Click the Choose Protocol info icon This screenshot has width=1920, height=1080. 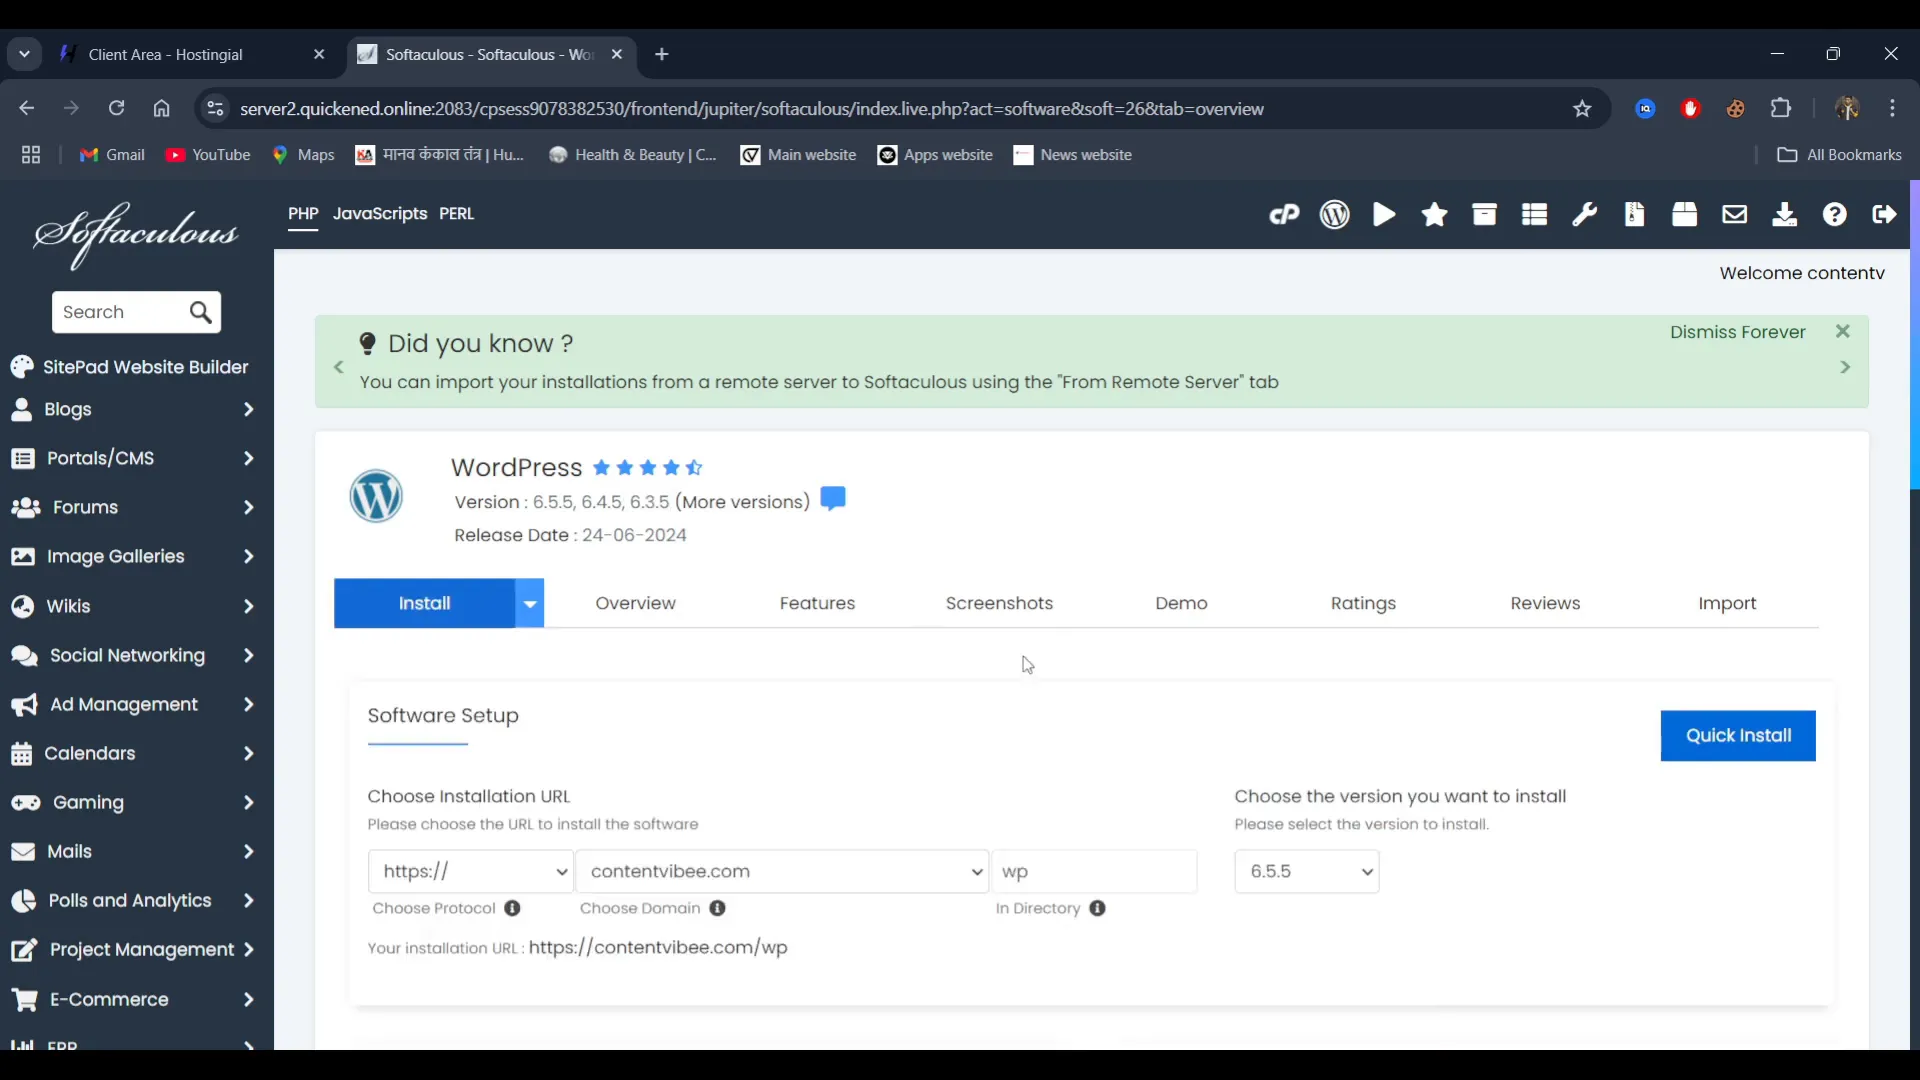click(x=512, y=908)
